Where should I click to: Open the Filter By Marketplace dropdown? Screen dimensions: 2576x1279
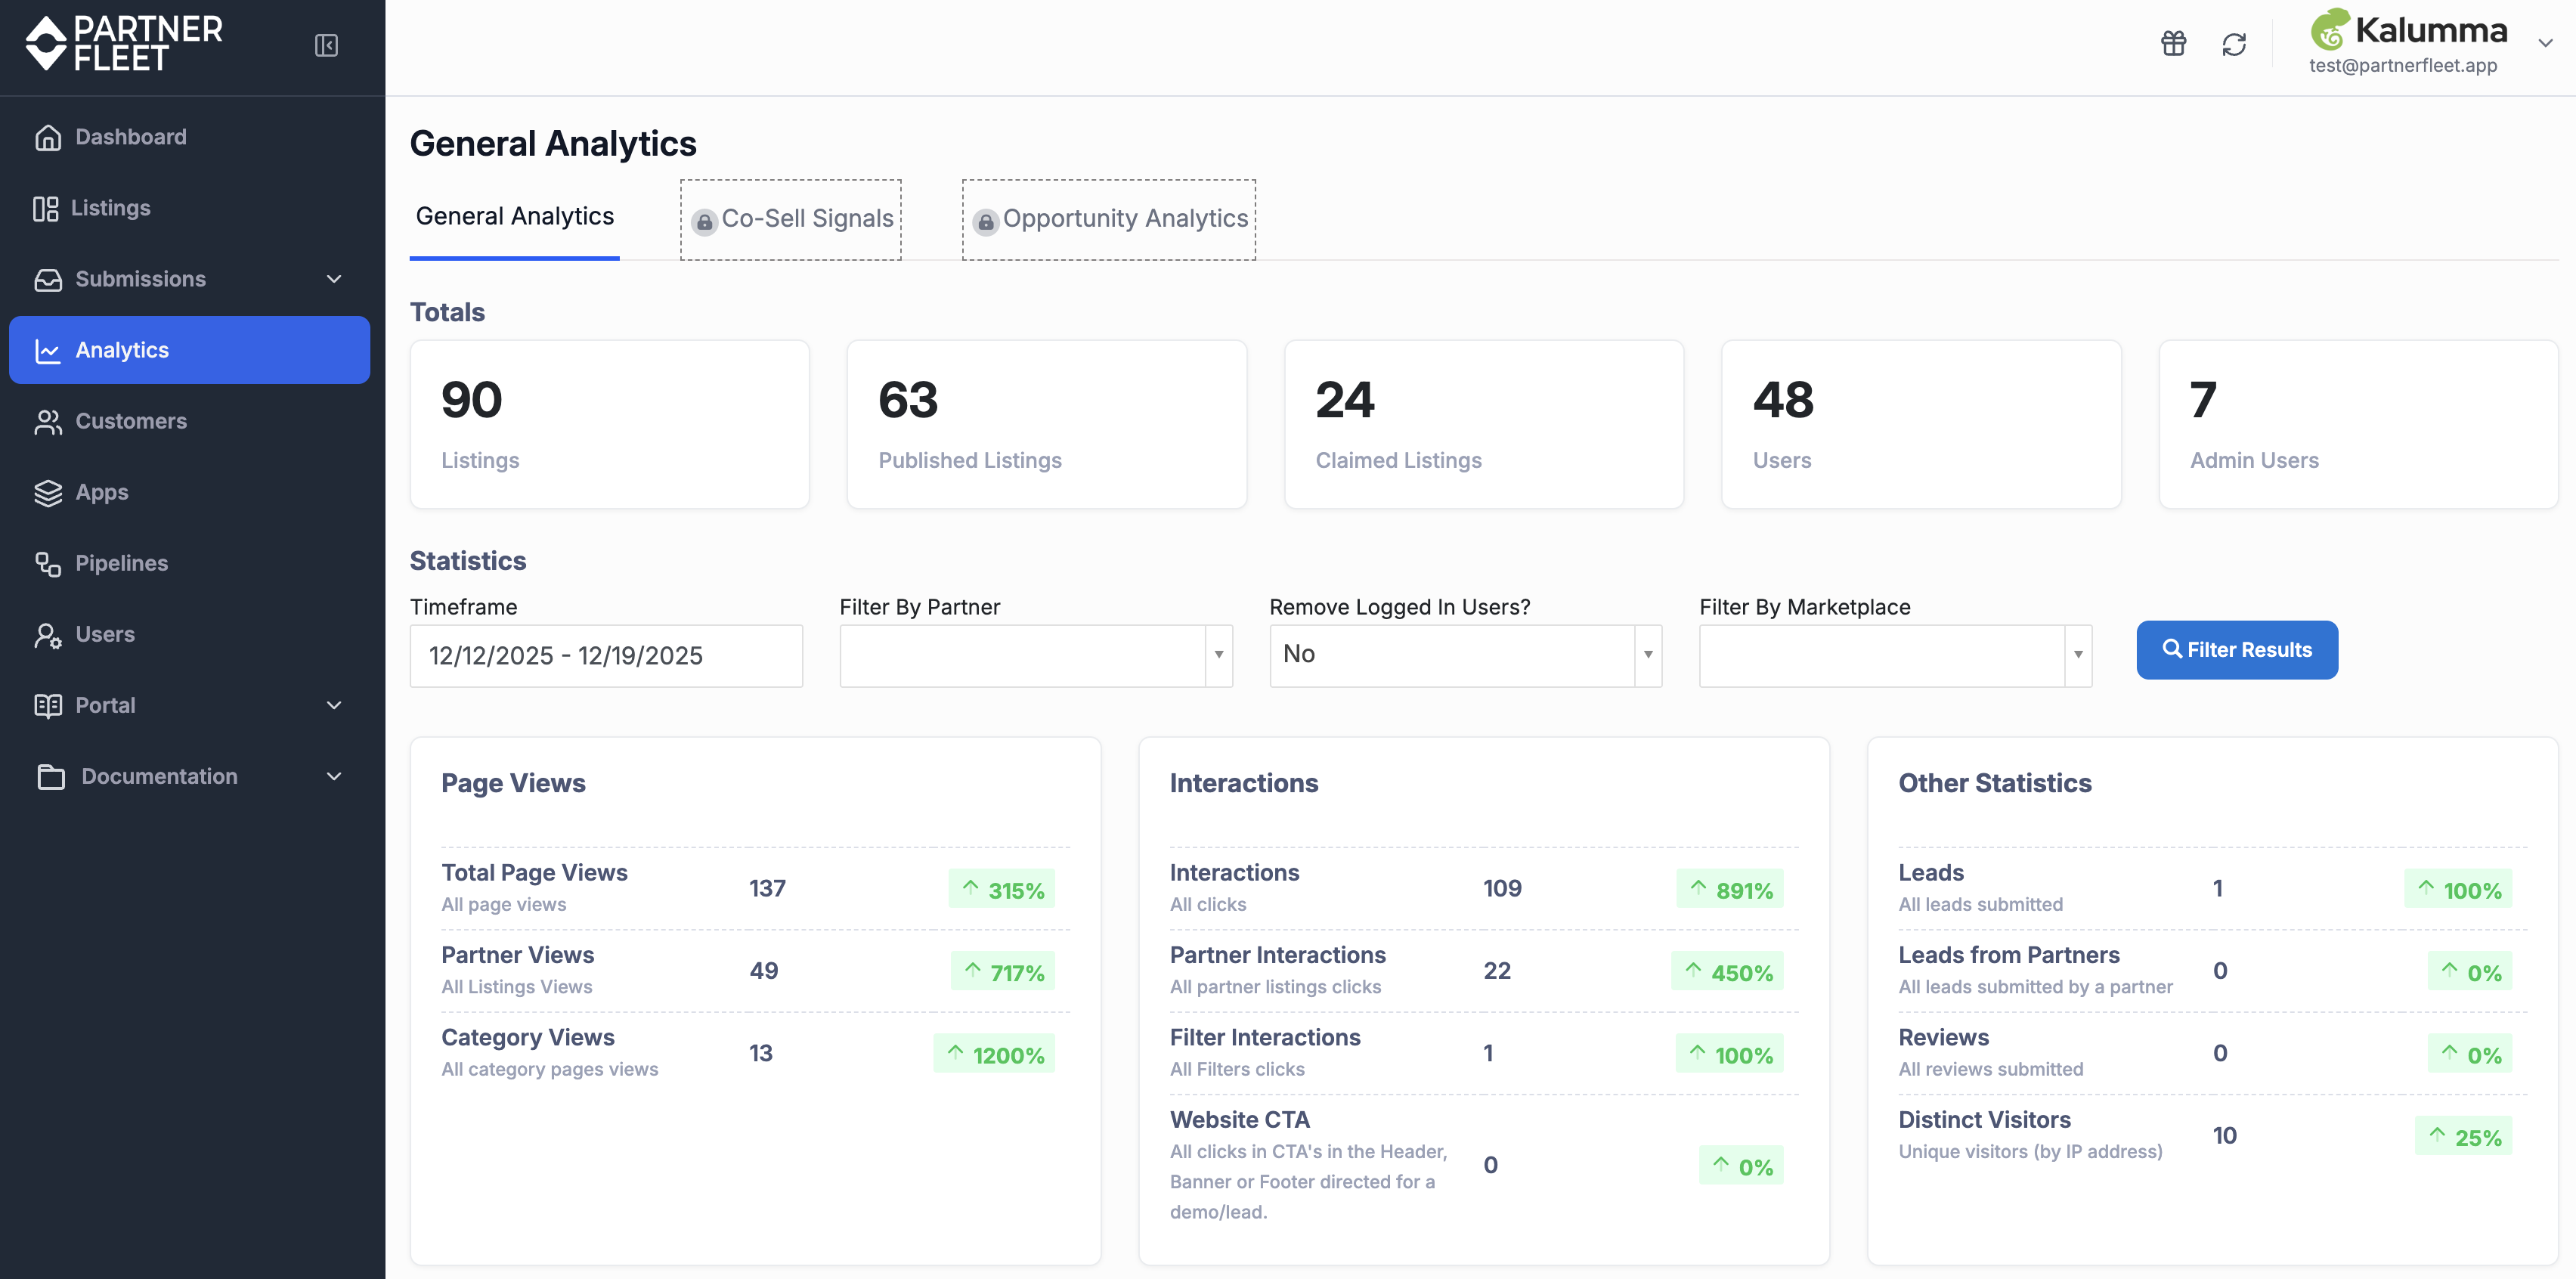[x=1896, y=656]
